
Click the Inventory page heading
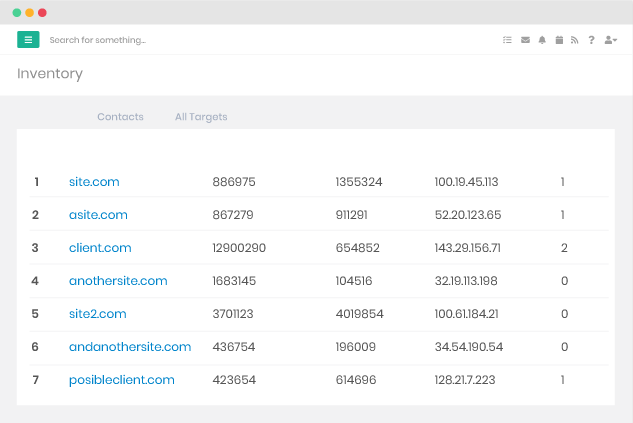point(50,74)
